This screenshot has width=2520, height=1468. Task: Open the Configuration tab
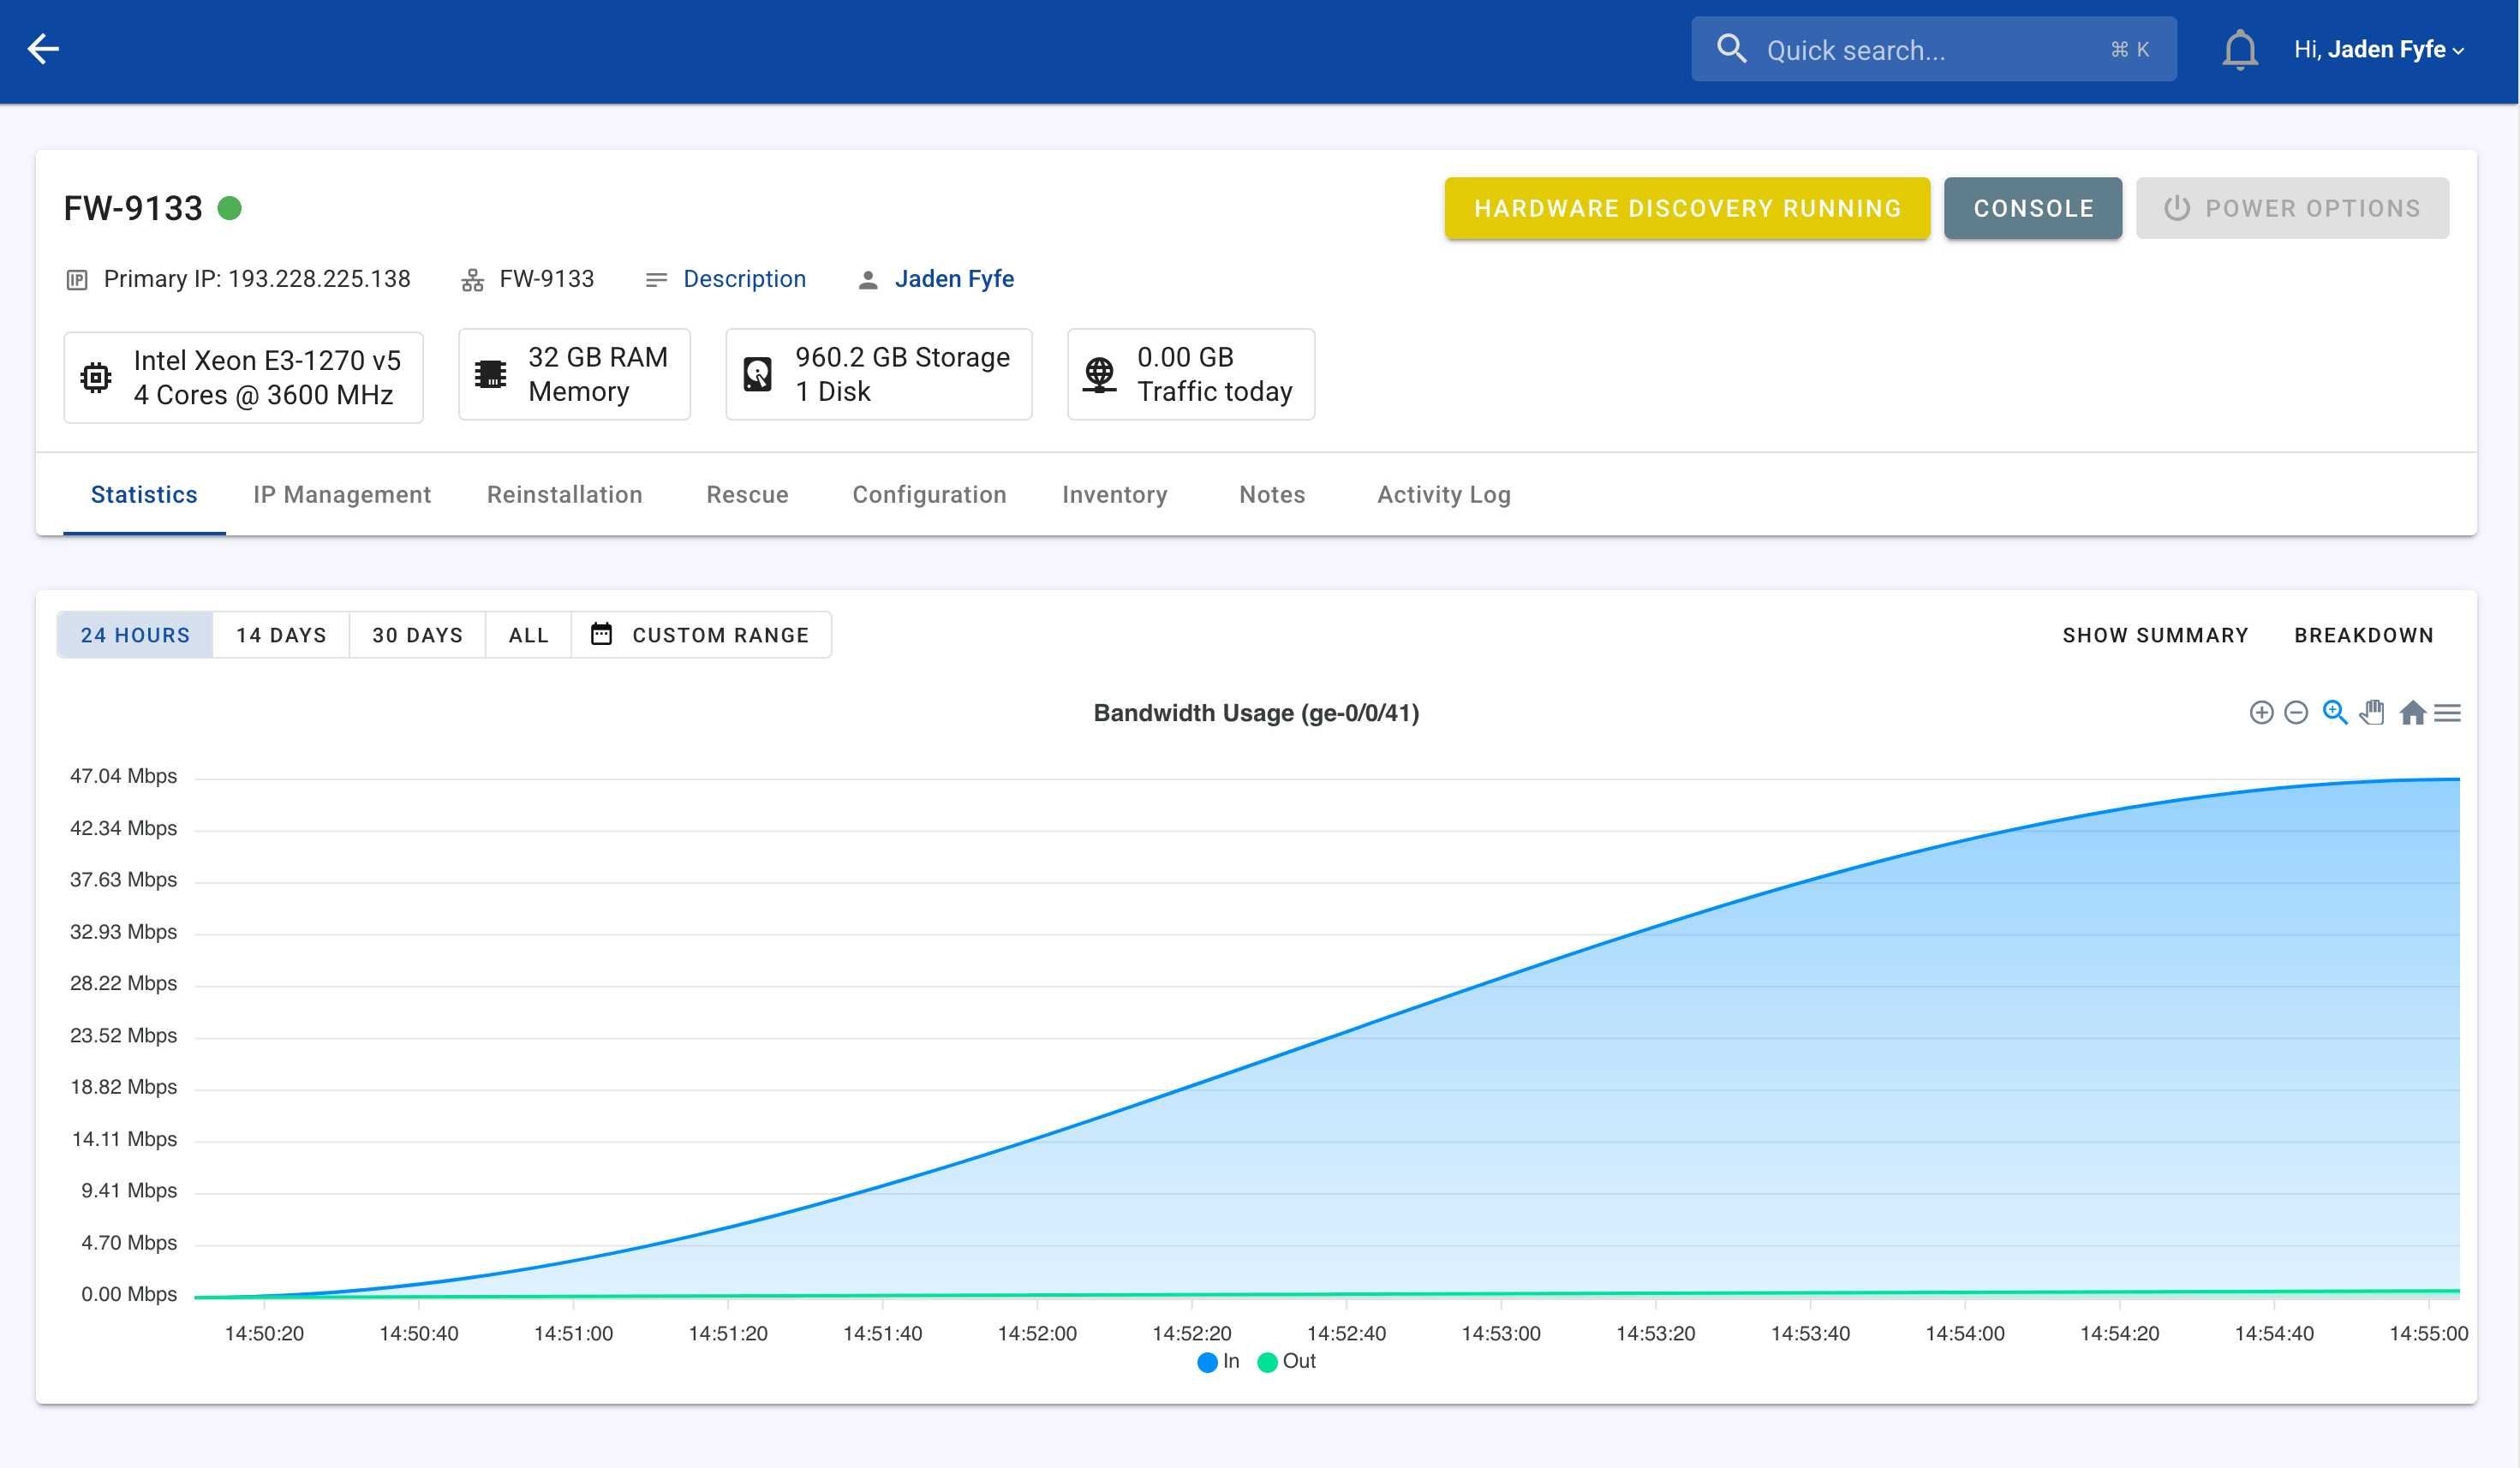[930, 495]
